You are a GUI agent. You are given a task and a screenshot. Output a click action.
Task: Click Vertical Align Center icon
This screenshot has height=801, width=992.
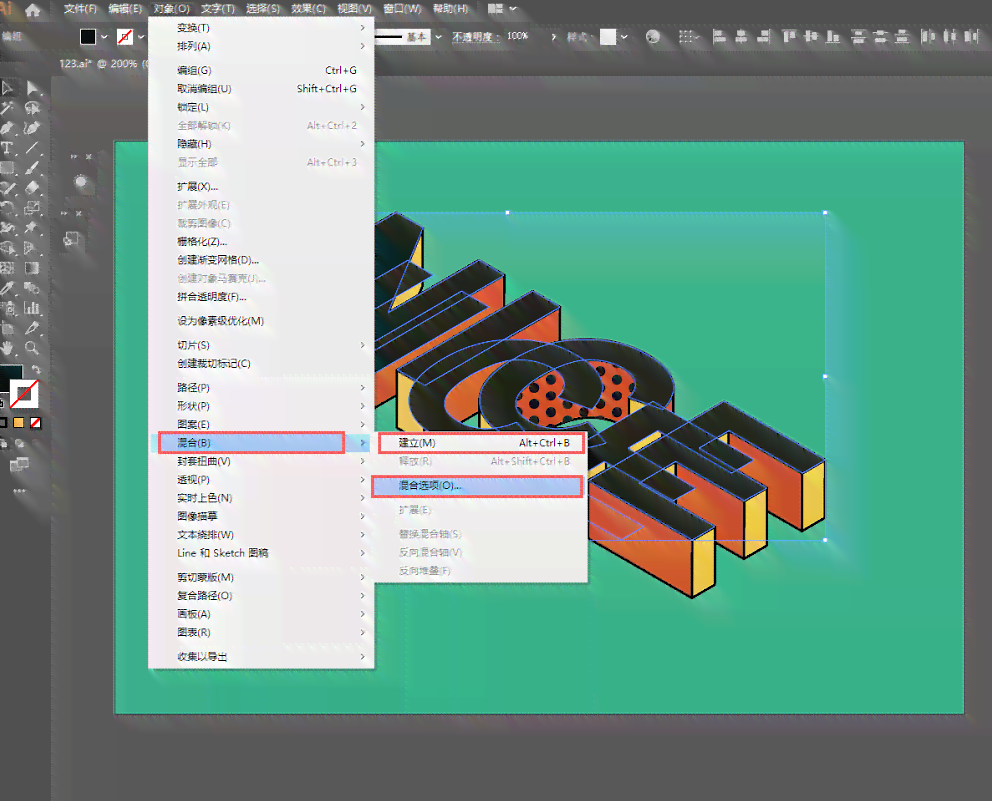click(811, 37)
